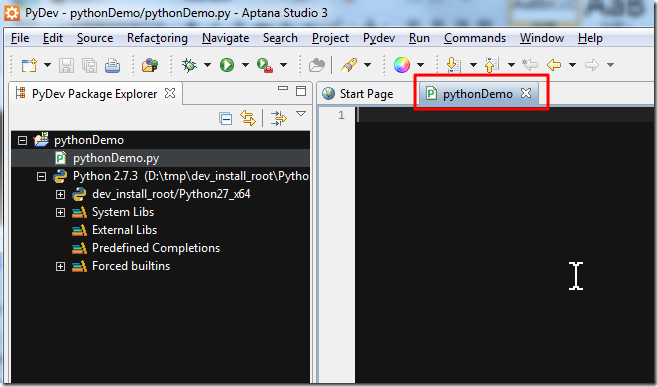Collapse the Python 2.7.3 interpreter node

[x=41, y=177]
